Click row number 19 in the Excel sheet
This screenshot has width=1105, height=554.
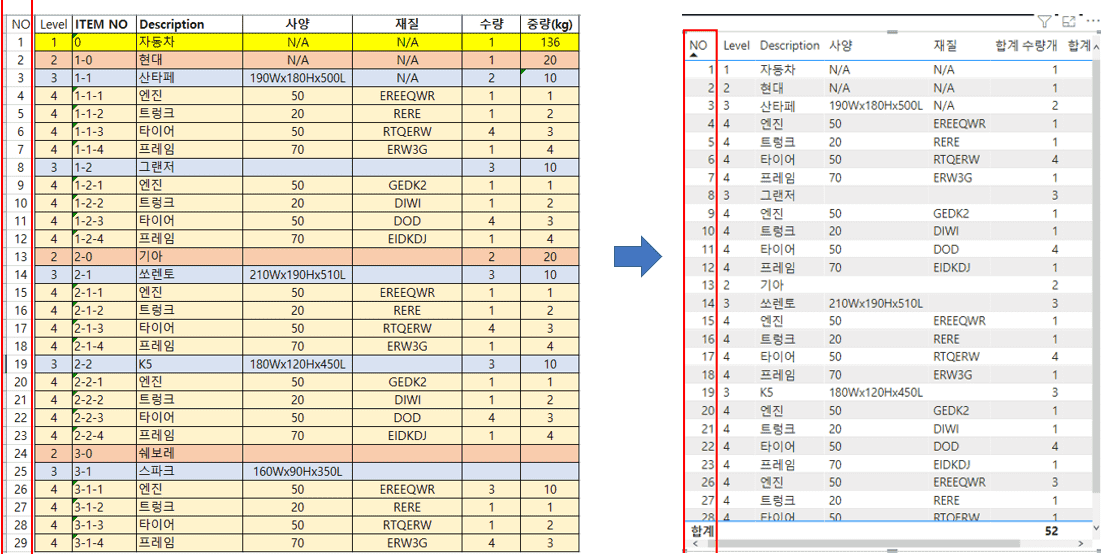point(20,364)
